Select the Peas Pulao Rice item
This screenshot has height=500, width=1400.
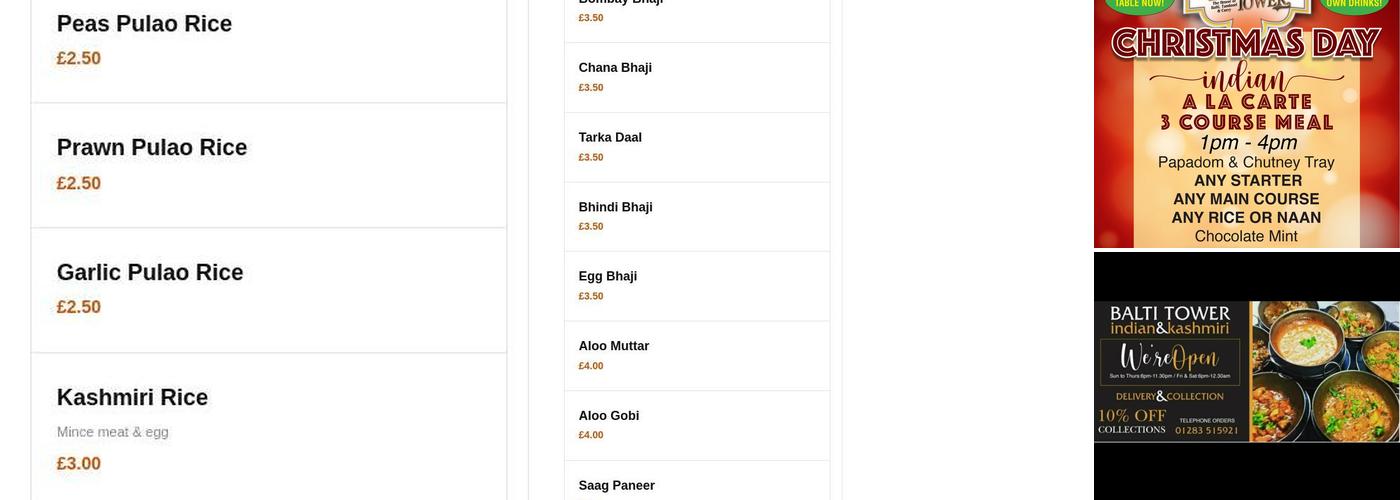click(144, 24)
